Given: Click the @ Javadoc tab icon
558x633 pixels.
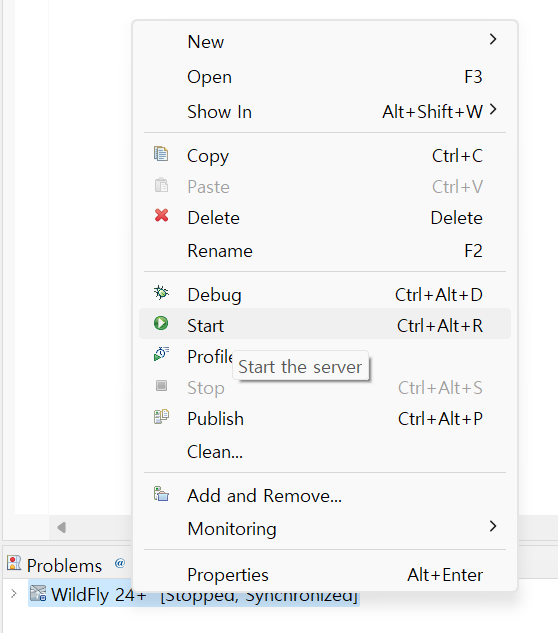Looking at the screenshot, I should [x=120, y=563].
